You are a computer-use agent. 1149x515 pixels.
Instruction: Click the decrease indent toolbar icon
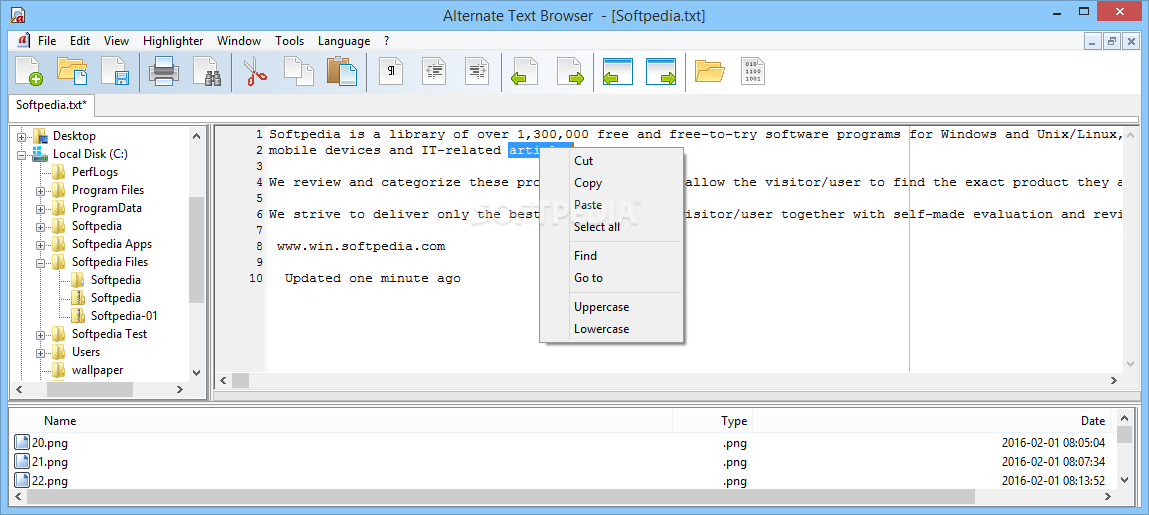click(x=435, y=71)
